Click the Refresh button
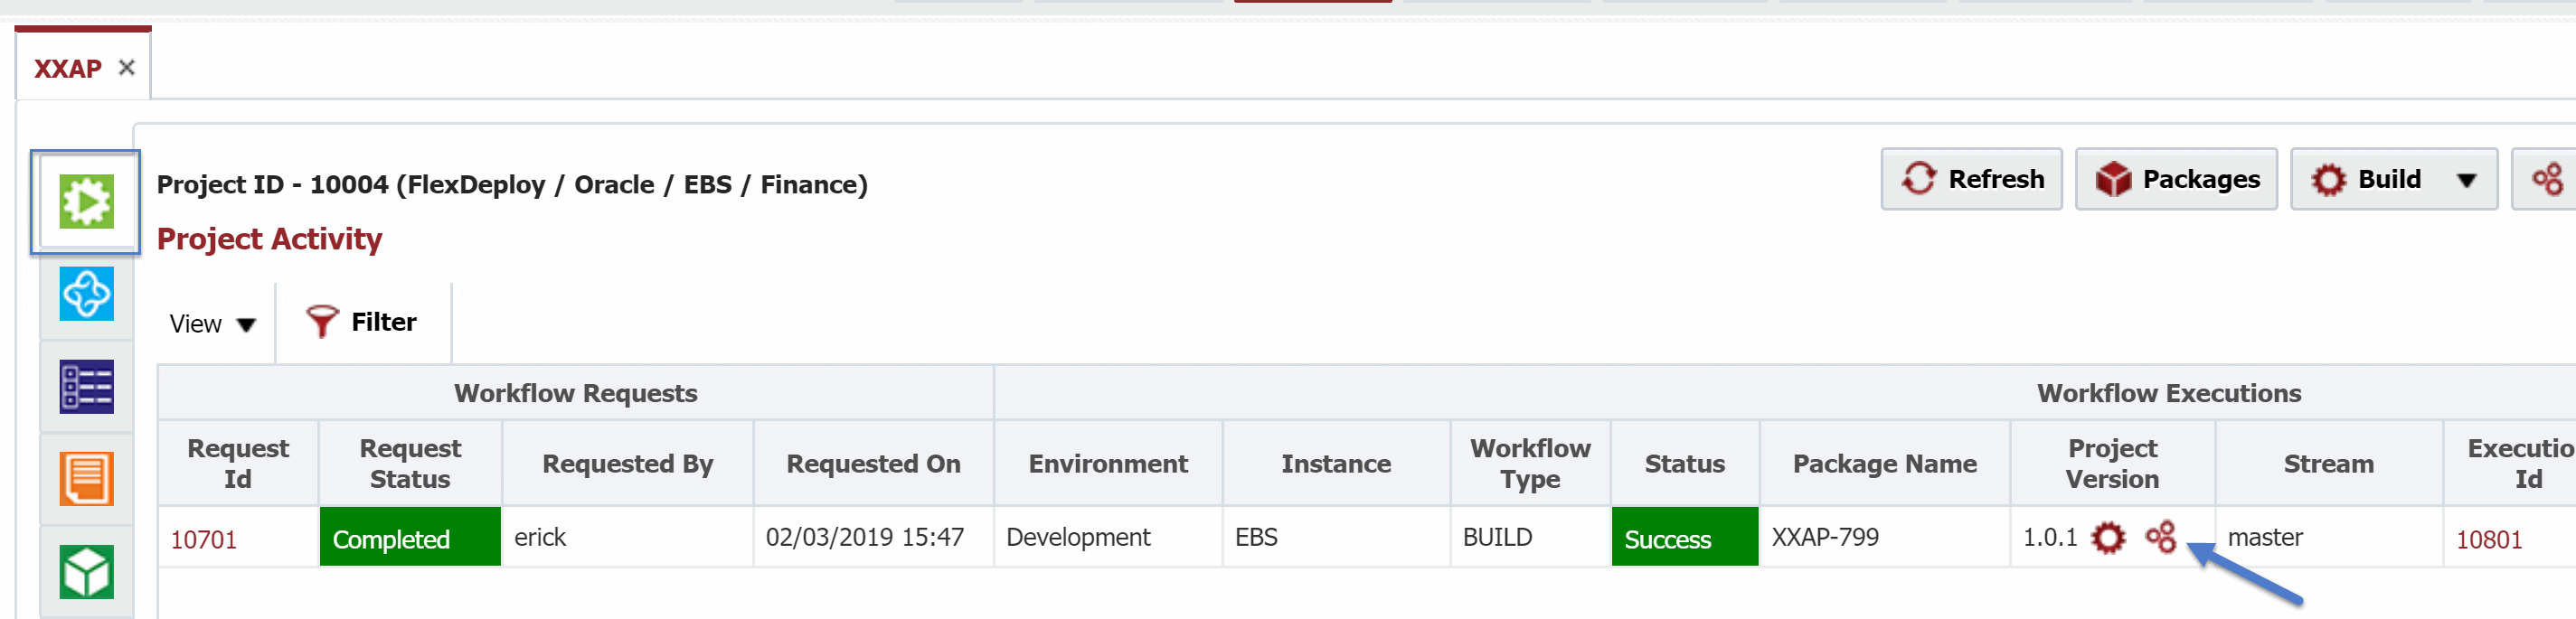This screenshot has height=619, width=2576. click(1971, 180)
